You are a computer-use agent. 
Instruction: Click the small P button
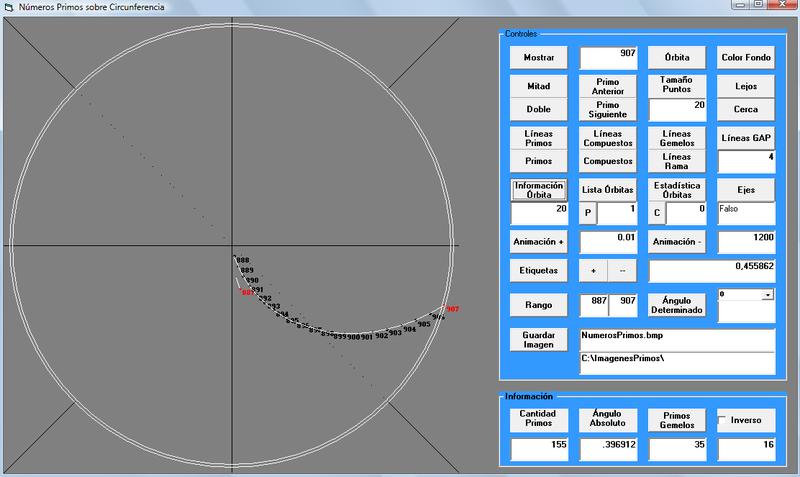[x=588, y=213]
